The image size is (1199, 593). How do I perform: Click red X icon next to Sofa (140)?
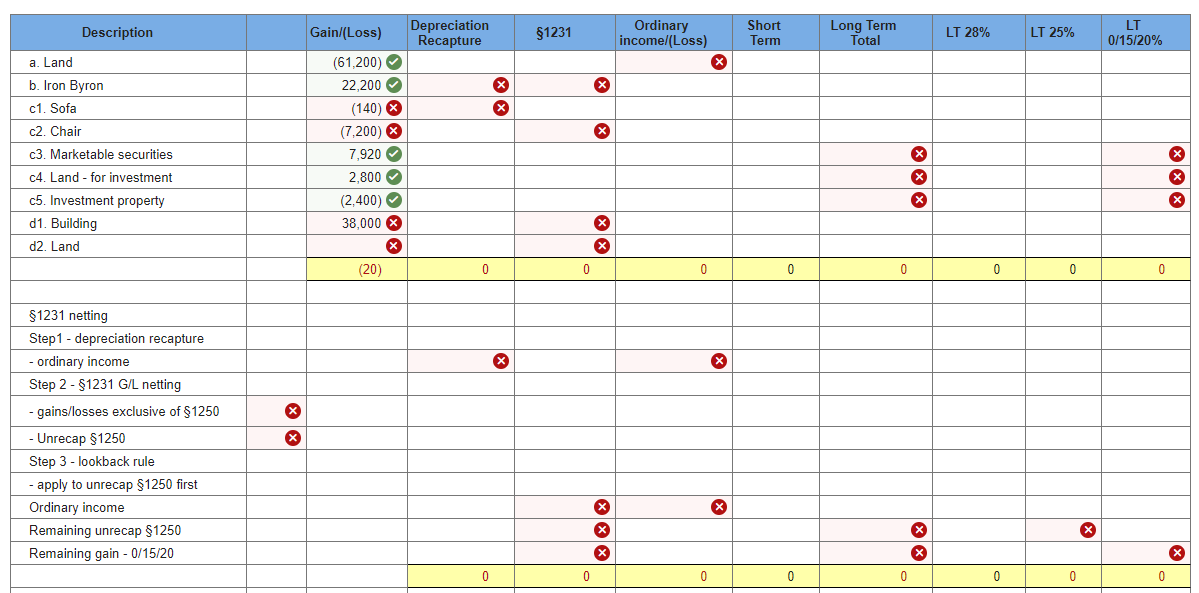coord(394,108)
